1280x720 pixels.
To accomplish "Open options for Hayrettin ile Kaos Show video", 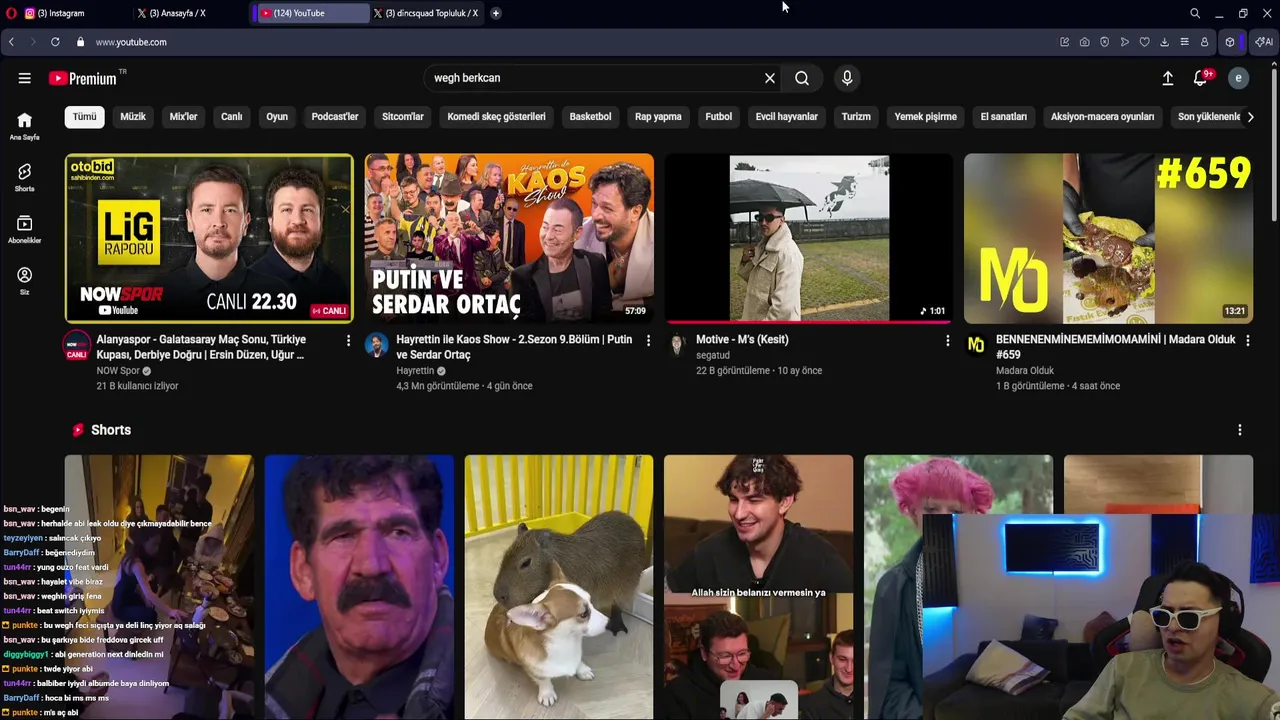I will pos(648,341).
